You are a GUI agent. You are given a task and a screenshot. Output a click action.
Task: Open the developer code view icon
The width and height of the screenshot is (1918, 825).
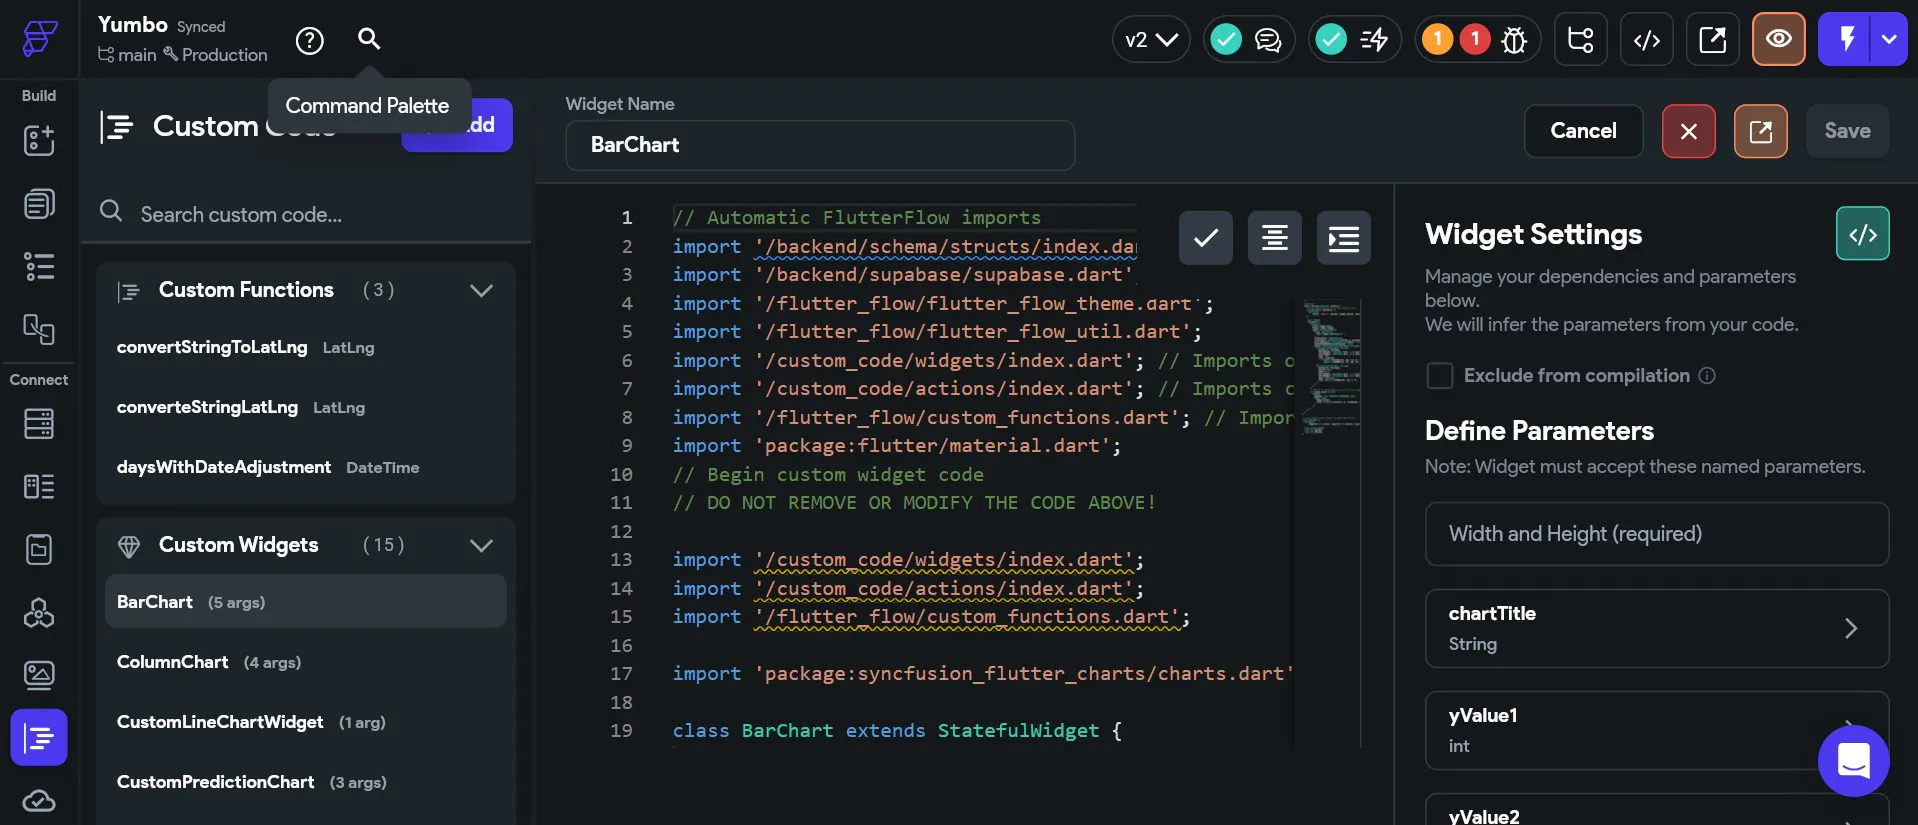click(x=1647, y=39)
